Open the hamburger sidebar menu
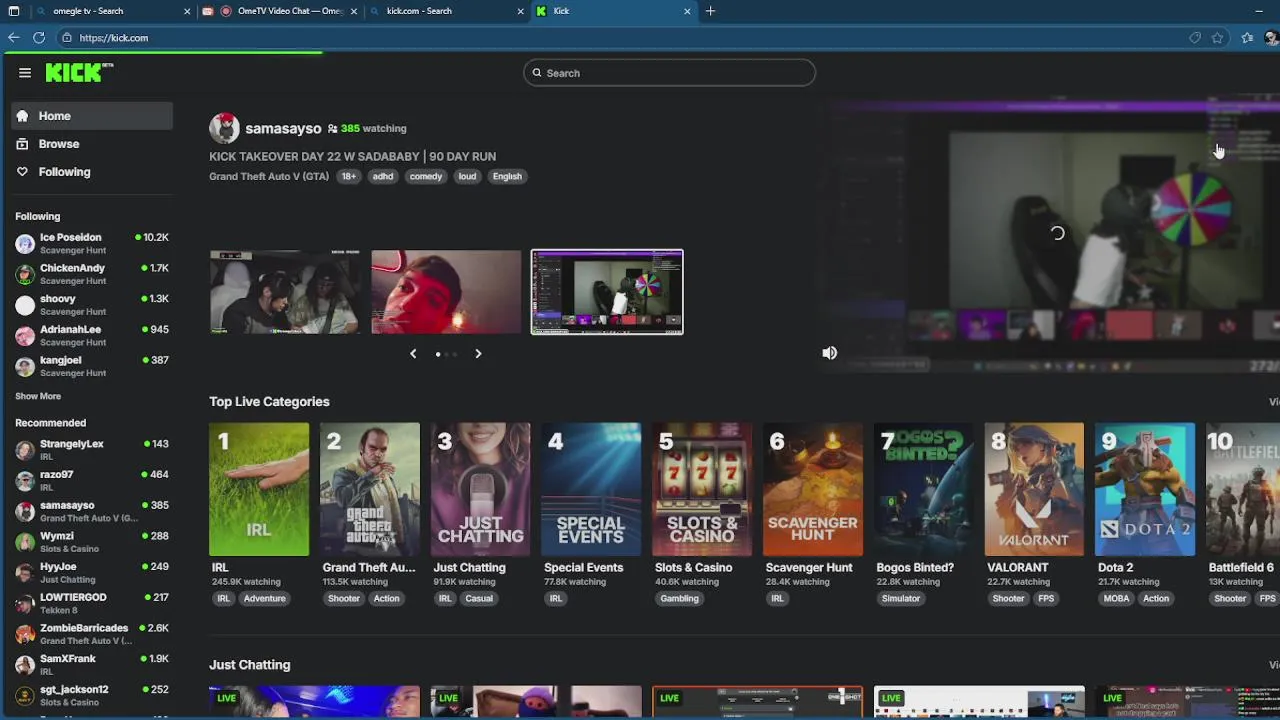This screenshot has height=720, width=1280. 25,73
